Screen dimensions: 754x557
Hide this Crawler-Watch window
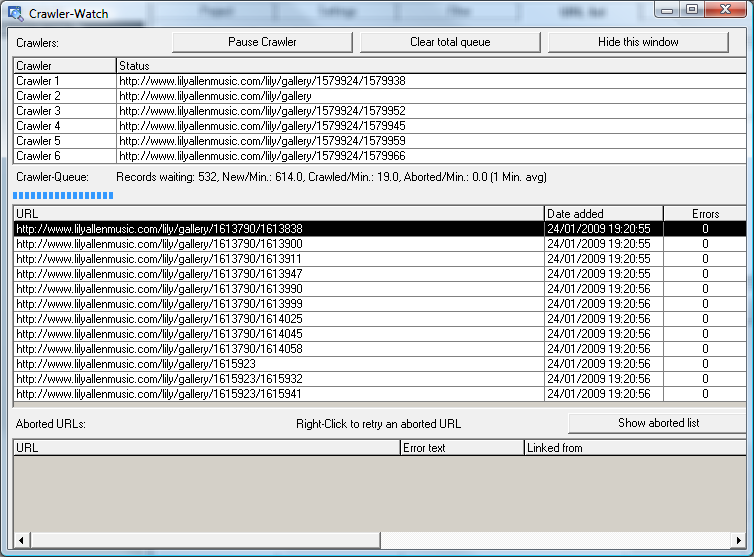[638, 42]
